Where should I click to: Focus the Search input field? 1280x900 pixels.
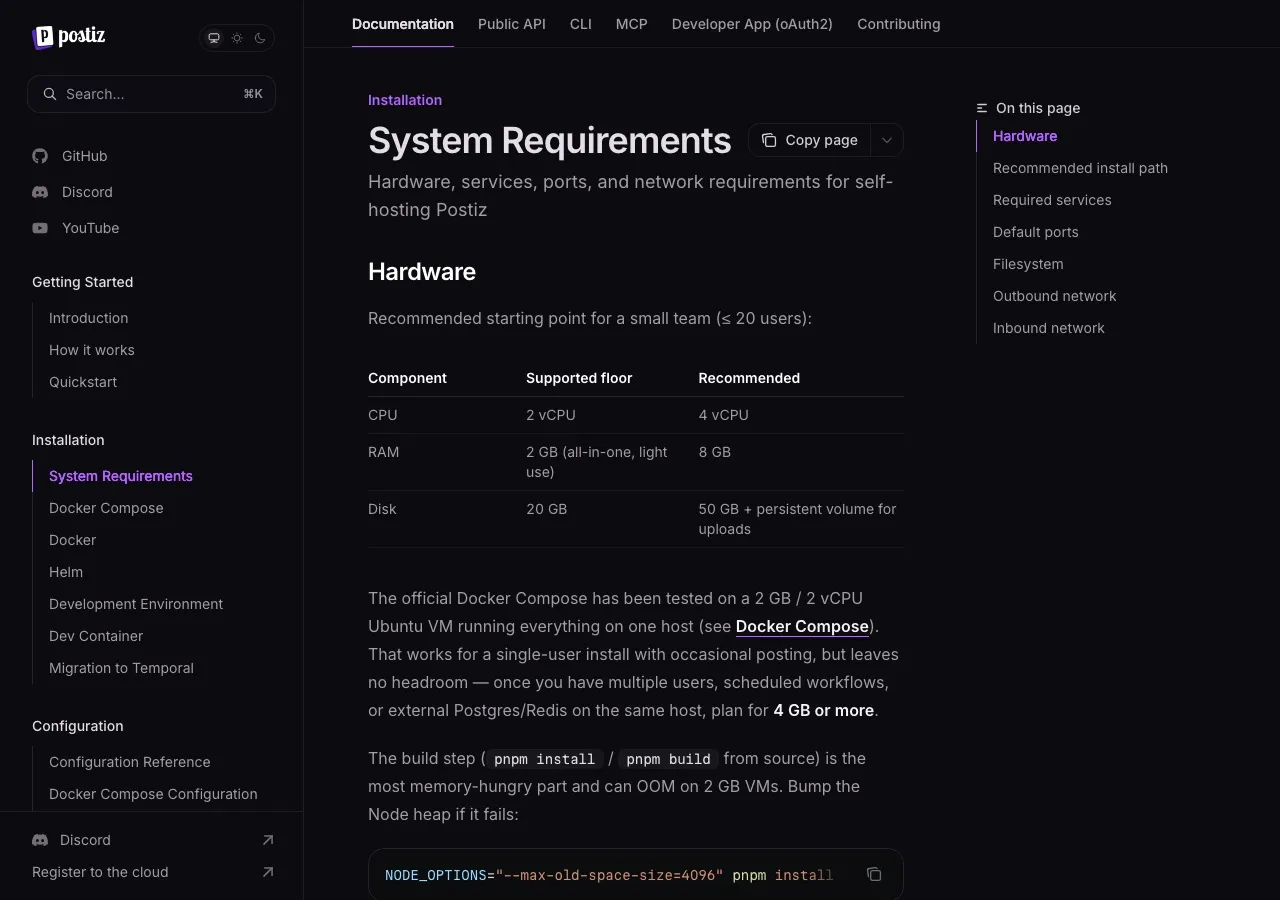tap(151, 94)
